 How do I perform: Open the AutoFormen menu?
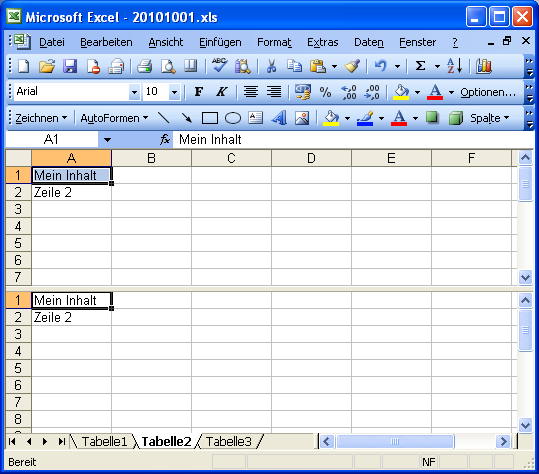pos(114,118)
